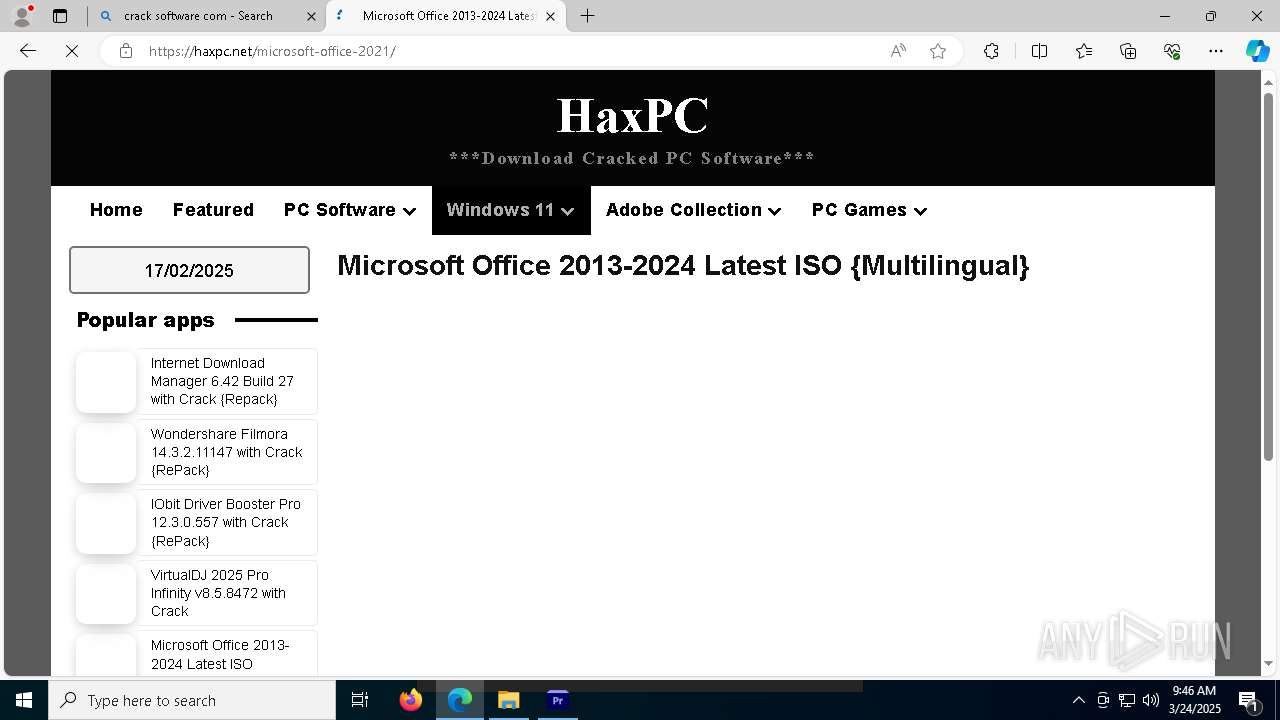1280x720 pixels.
Task: Open Browser essentials heart icon
Action: pos(1172,51)
